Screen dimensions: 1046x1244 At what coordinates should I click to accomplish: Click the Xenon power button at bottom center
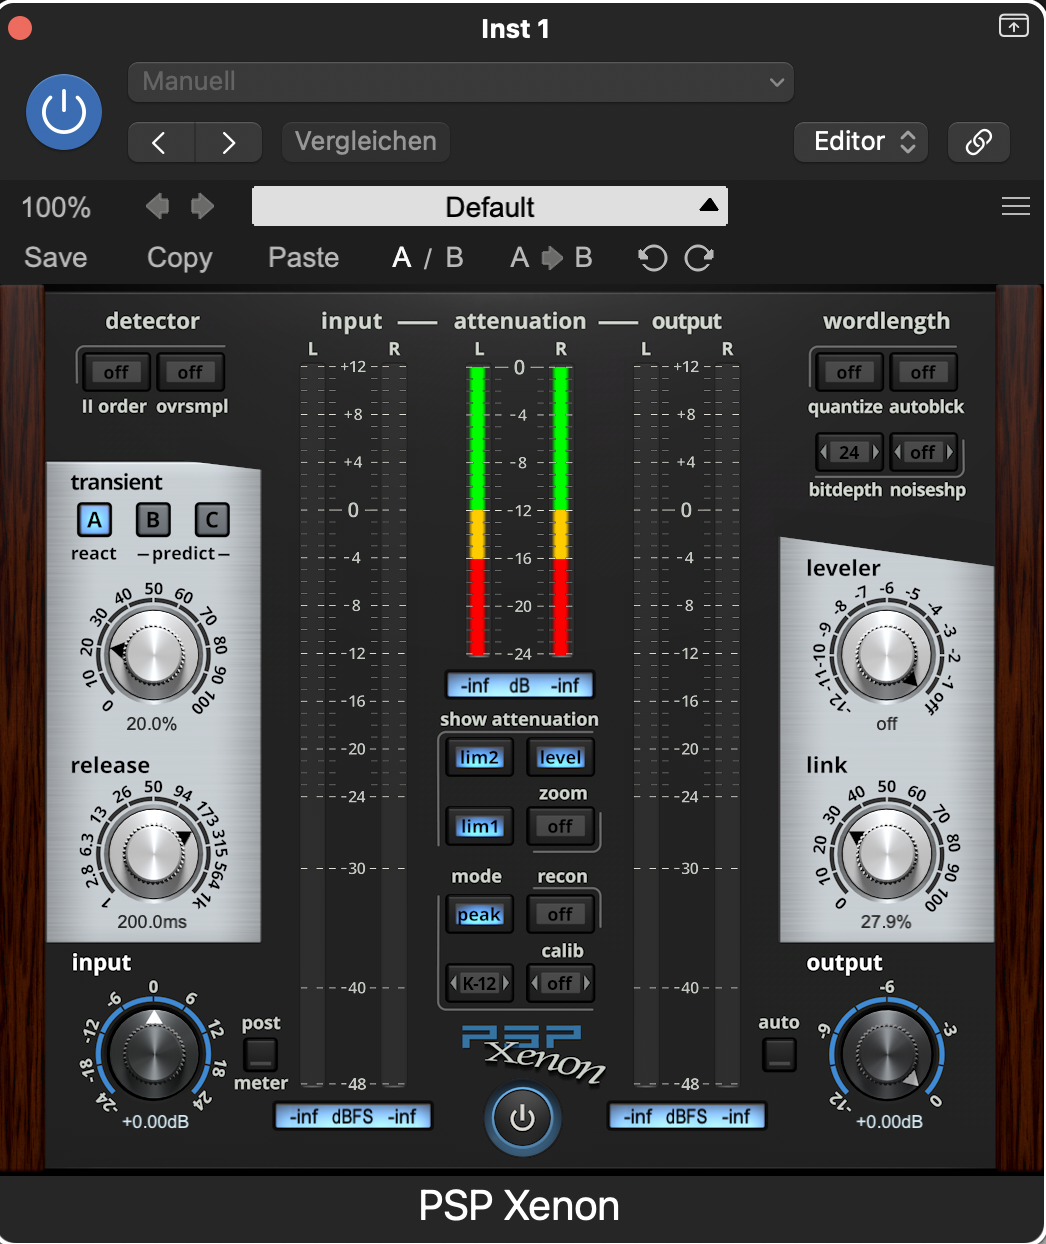pyautogui.click(x=522, y=1119)
